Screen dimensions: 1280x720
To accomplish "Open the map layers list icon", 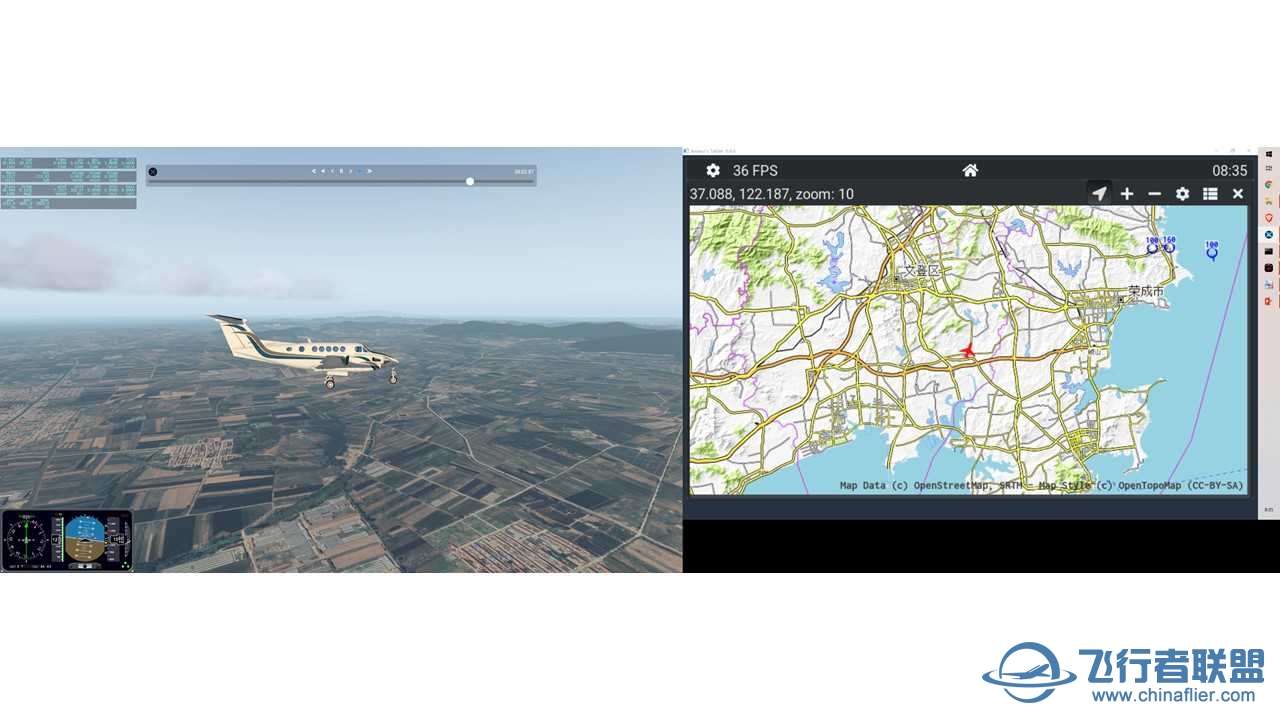I will [x=1210, y=194].
